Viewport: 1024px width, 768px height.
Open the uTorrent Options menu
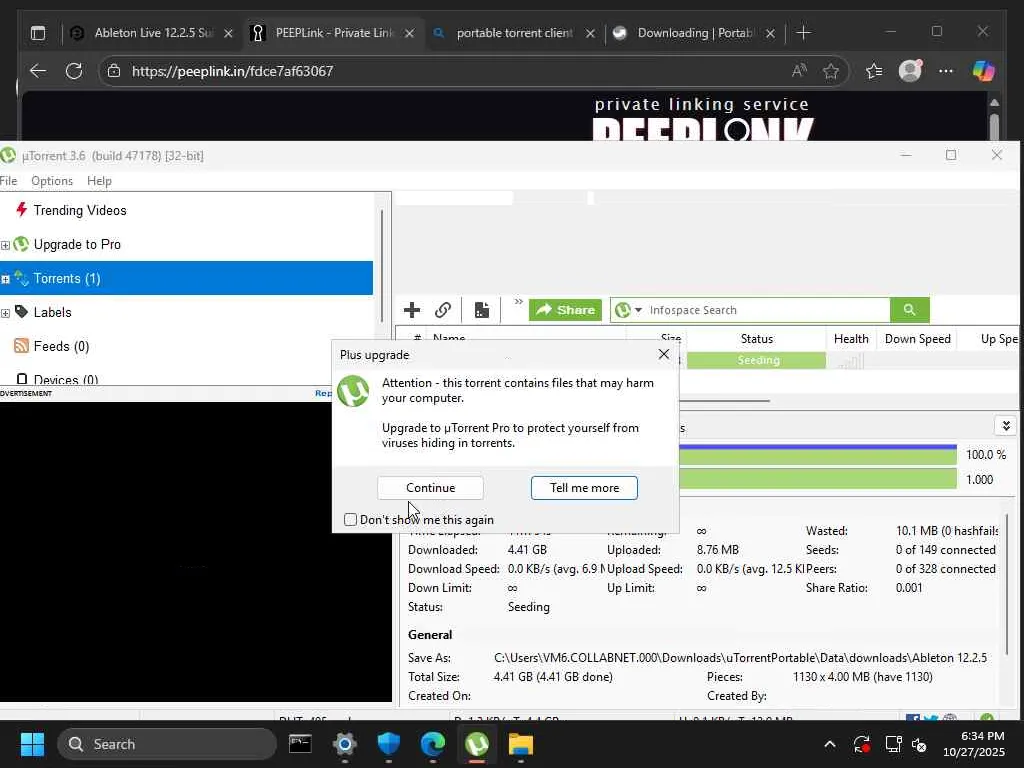pyautogui.click(x=52, y=181)
